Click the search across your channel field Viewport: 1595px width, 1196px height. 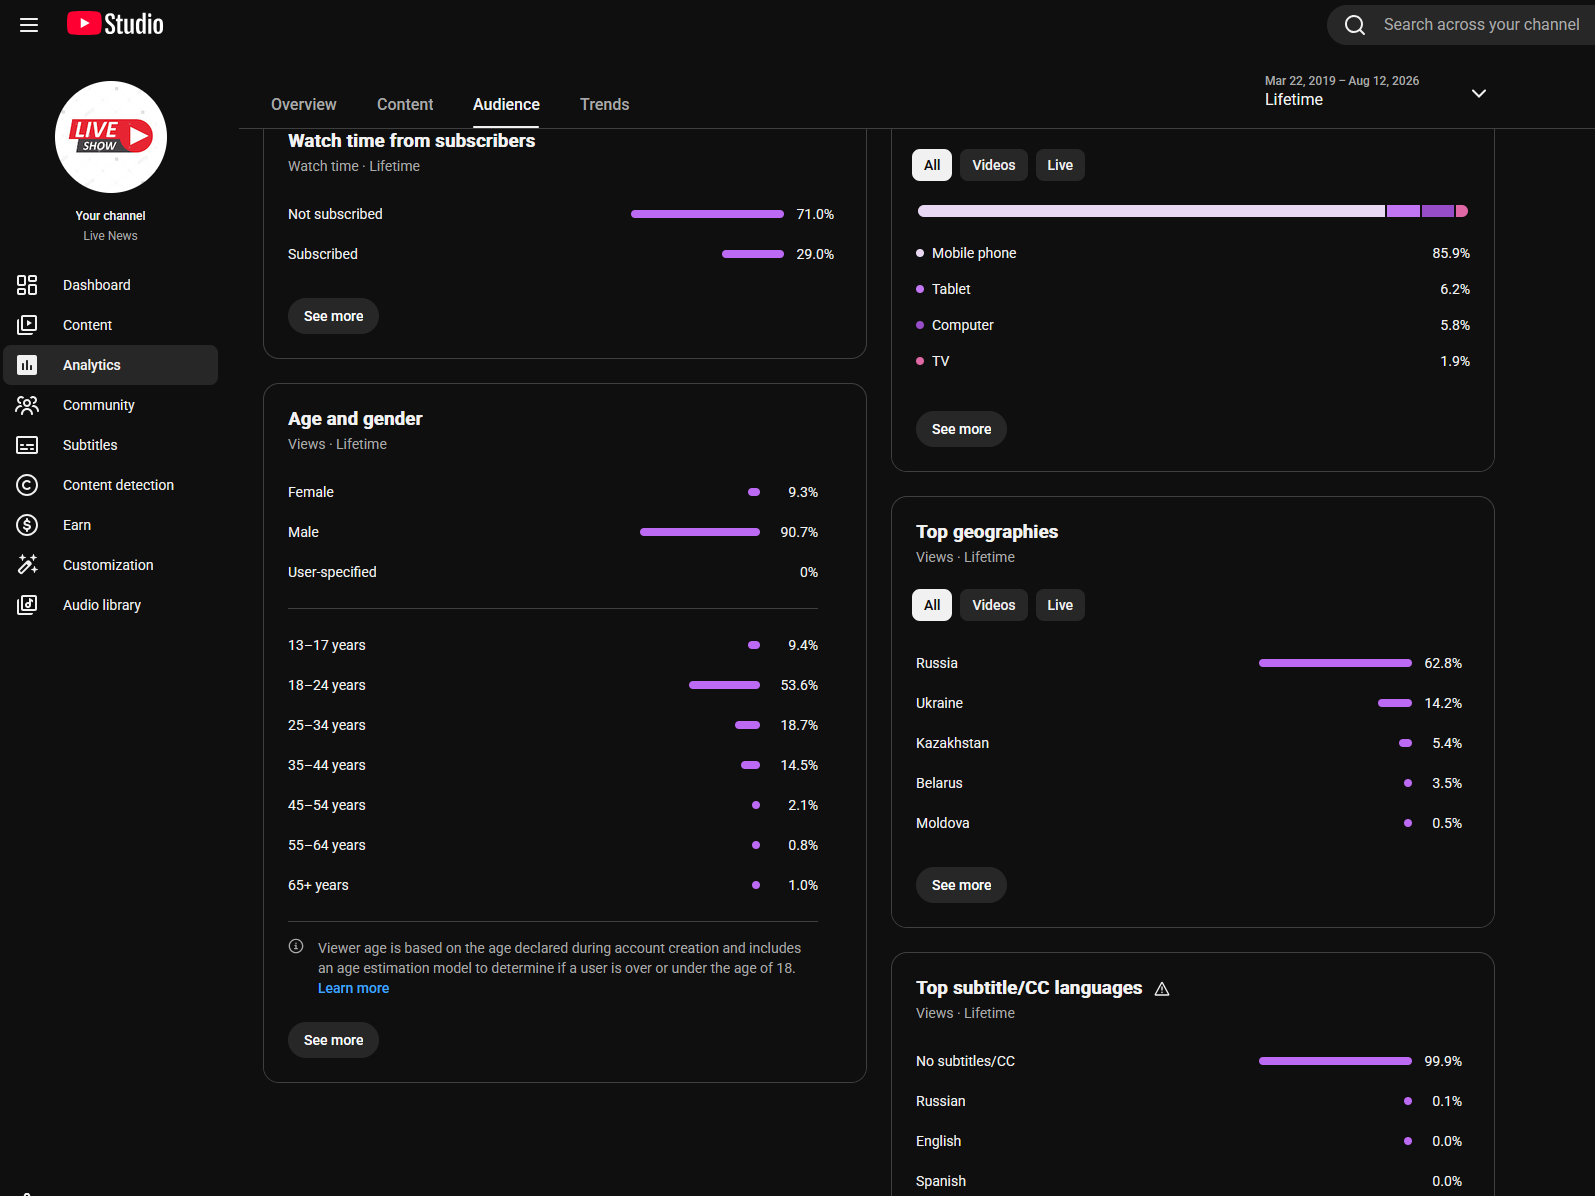1480,25
